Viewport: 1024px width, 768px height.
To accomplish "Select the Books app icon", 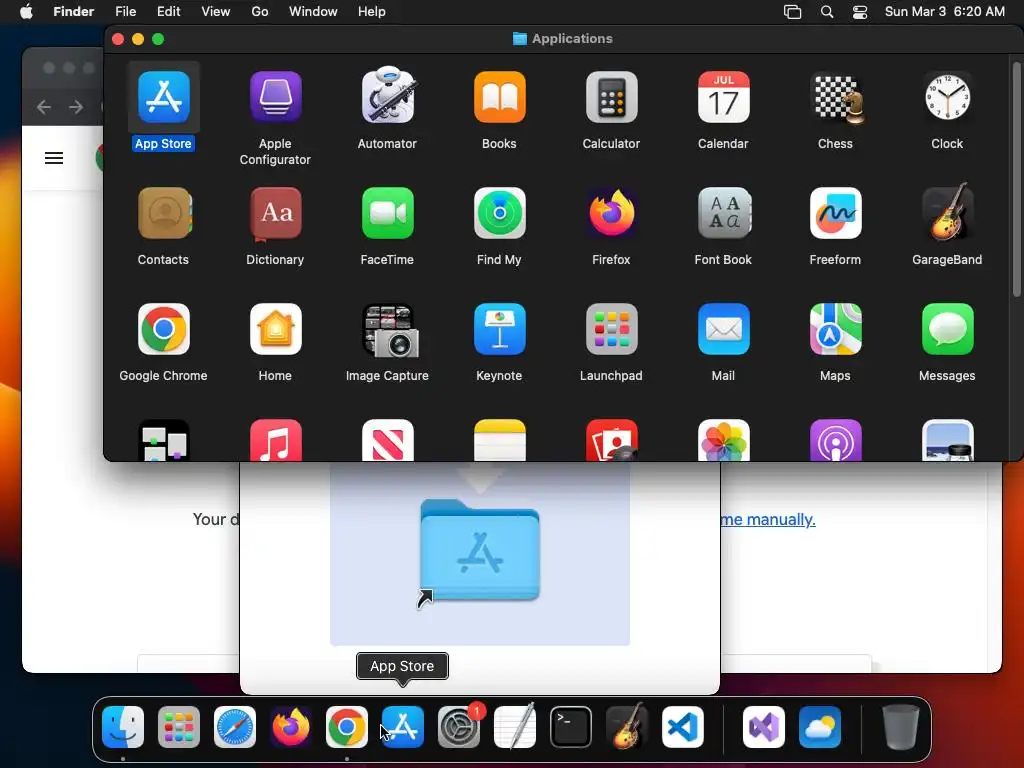I will [500, 97].
